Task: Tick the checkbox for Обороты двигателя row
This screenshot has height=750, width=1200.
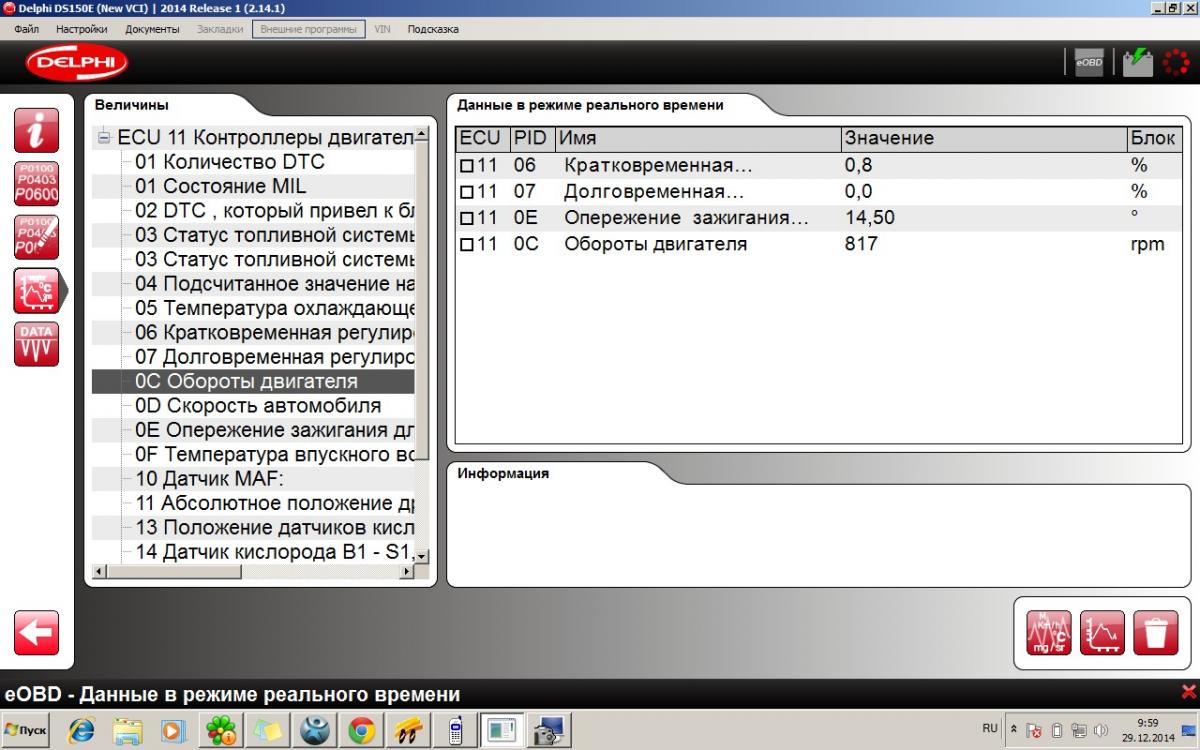Action: (466, 245)
